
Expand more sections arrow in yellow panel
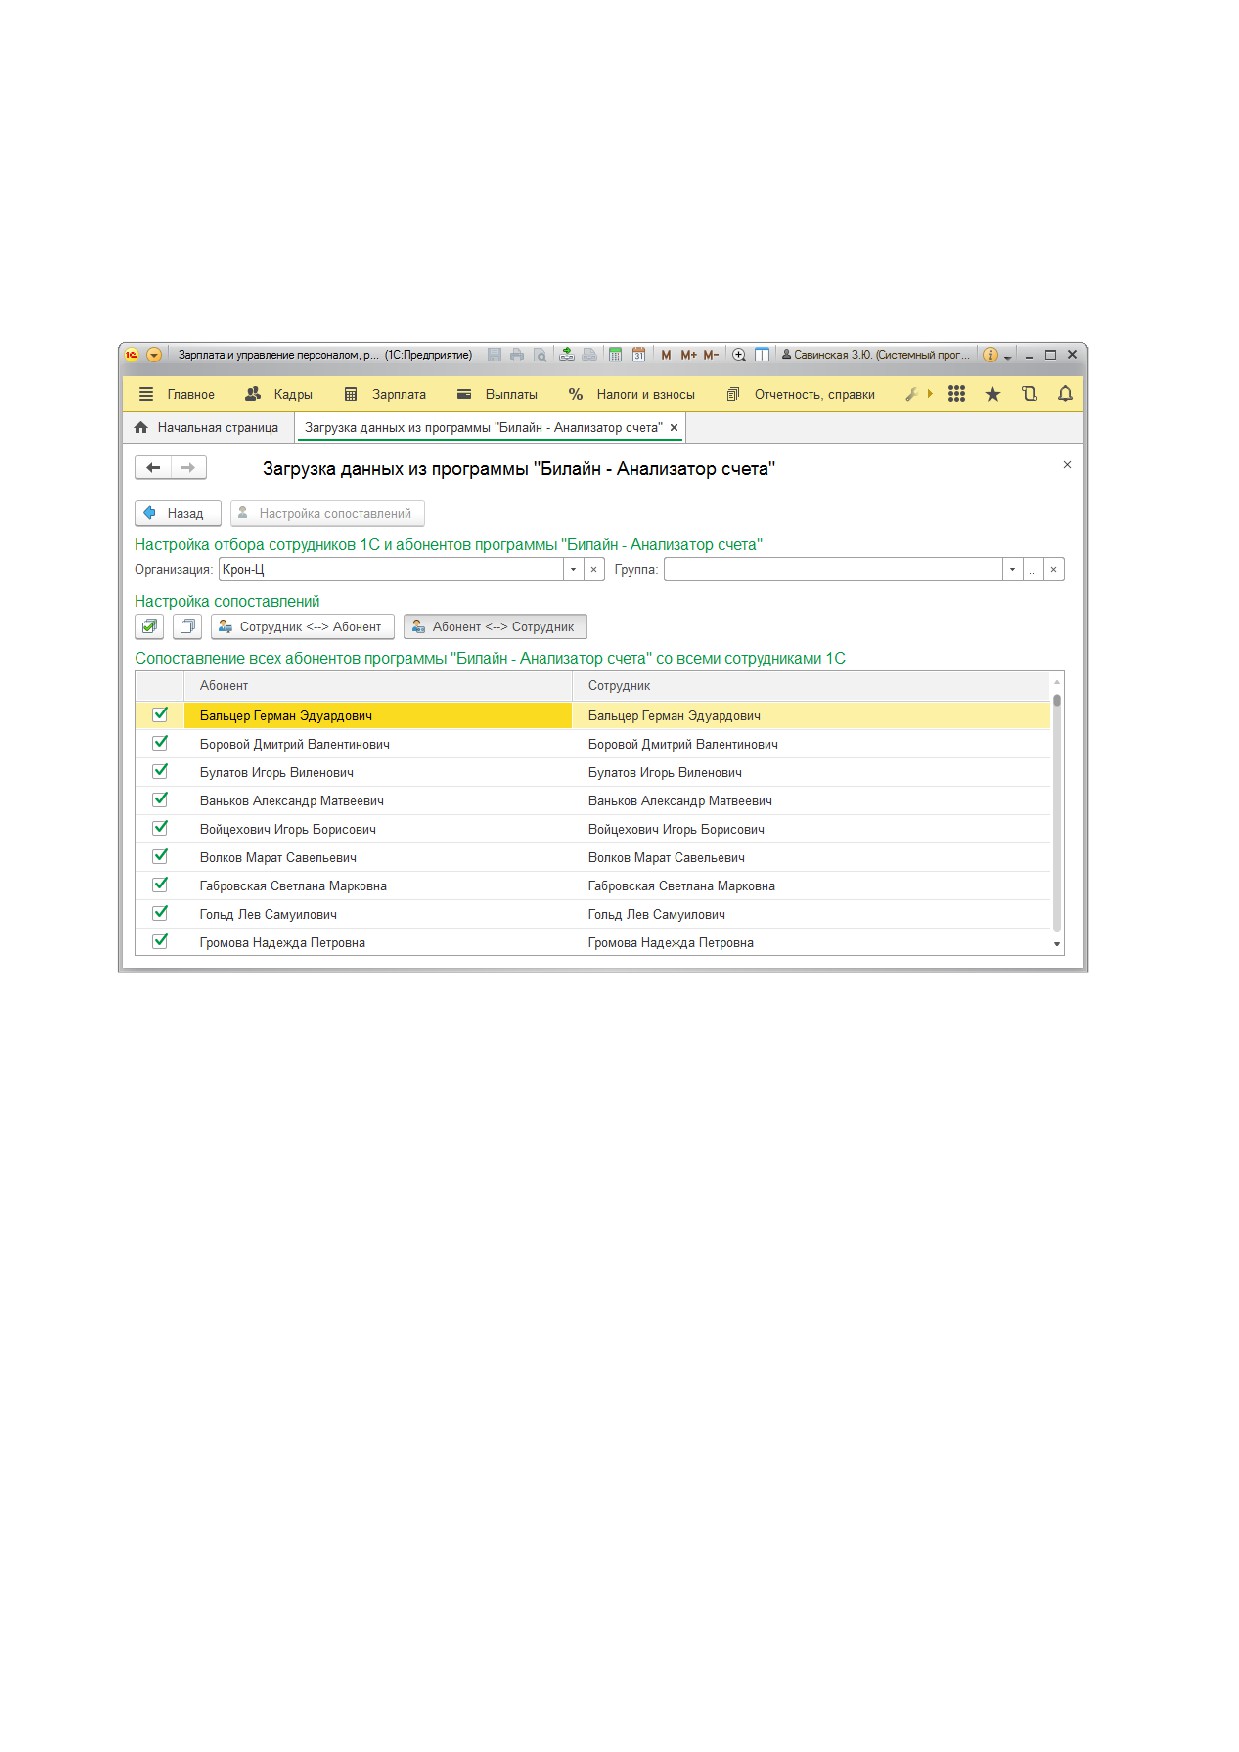(930, 394)
